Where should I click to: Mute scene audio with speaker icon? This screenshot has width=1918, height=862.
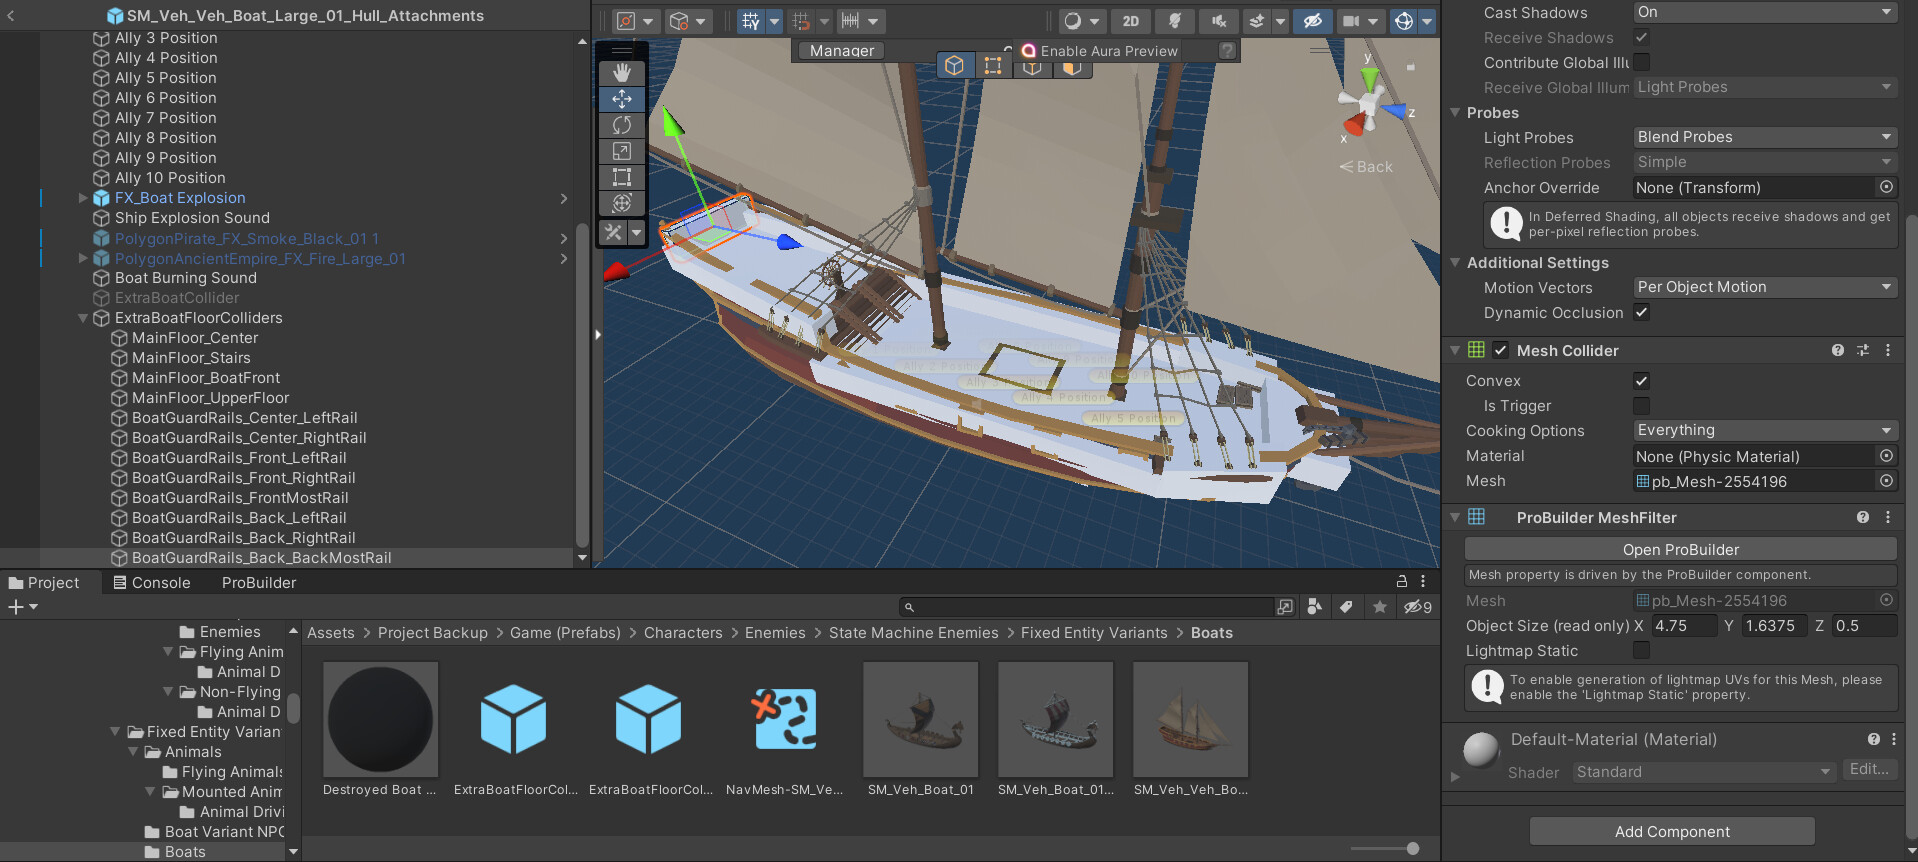[x=1218, y=21]
